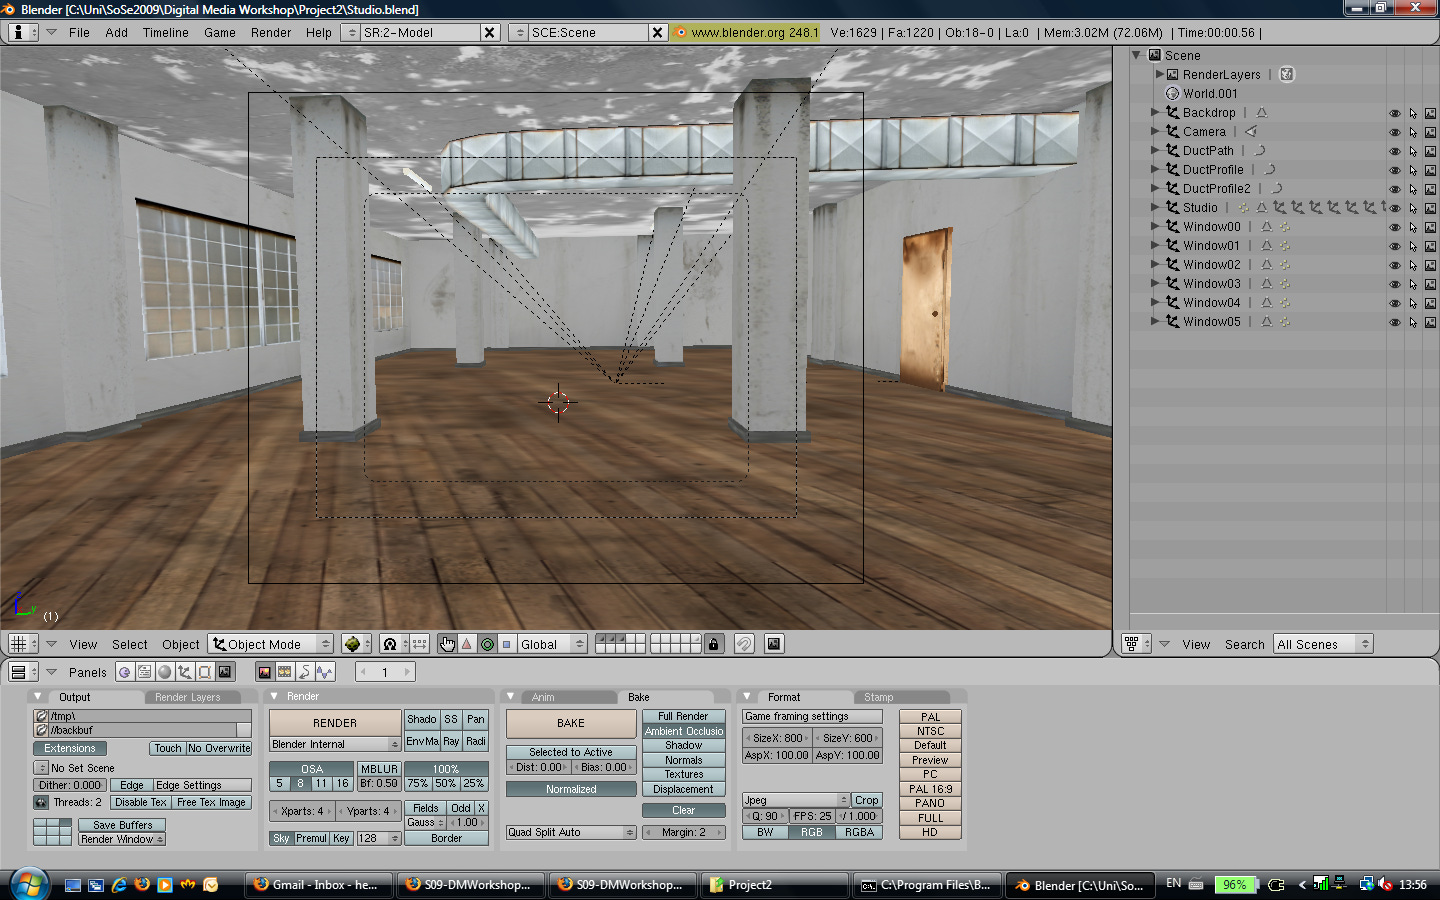This screenshot has width=1440, height=900.
Task: Click the SizeX: 800 number field
Action: pyautogui.click(x=777, y=738)
